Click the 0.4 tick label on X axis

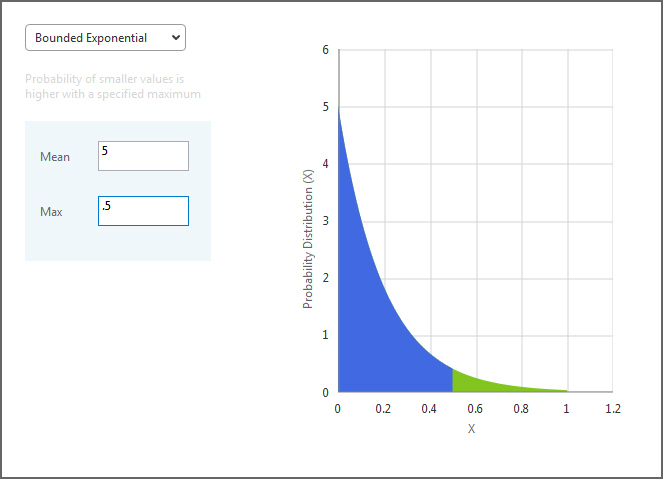[x=429, y=409]
